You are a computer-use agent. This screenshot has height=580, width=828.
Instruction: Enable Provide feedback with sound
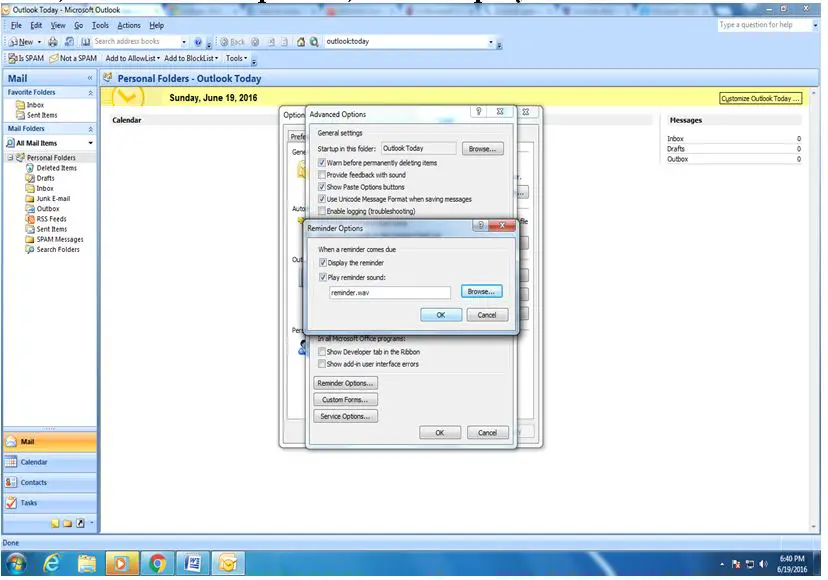pyautogui.click(x=322, y=175)
